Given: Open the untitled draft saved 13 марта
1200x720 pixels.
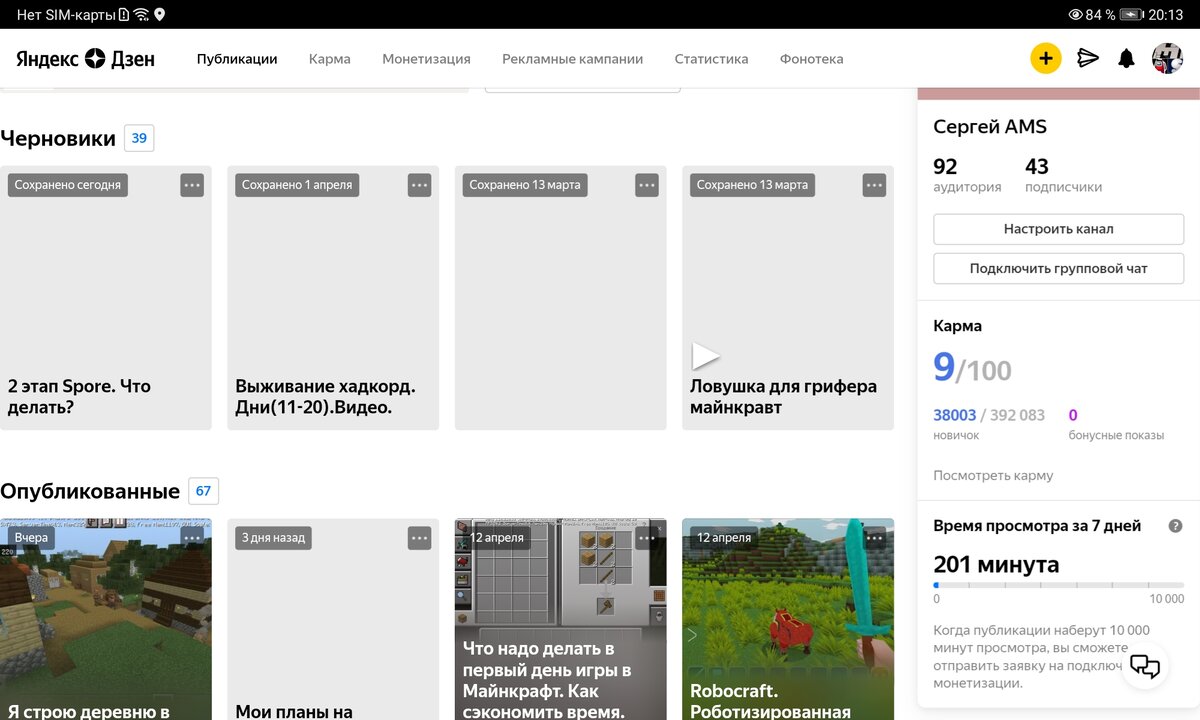Looking at the screenshot, I should pos(560,298).
